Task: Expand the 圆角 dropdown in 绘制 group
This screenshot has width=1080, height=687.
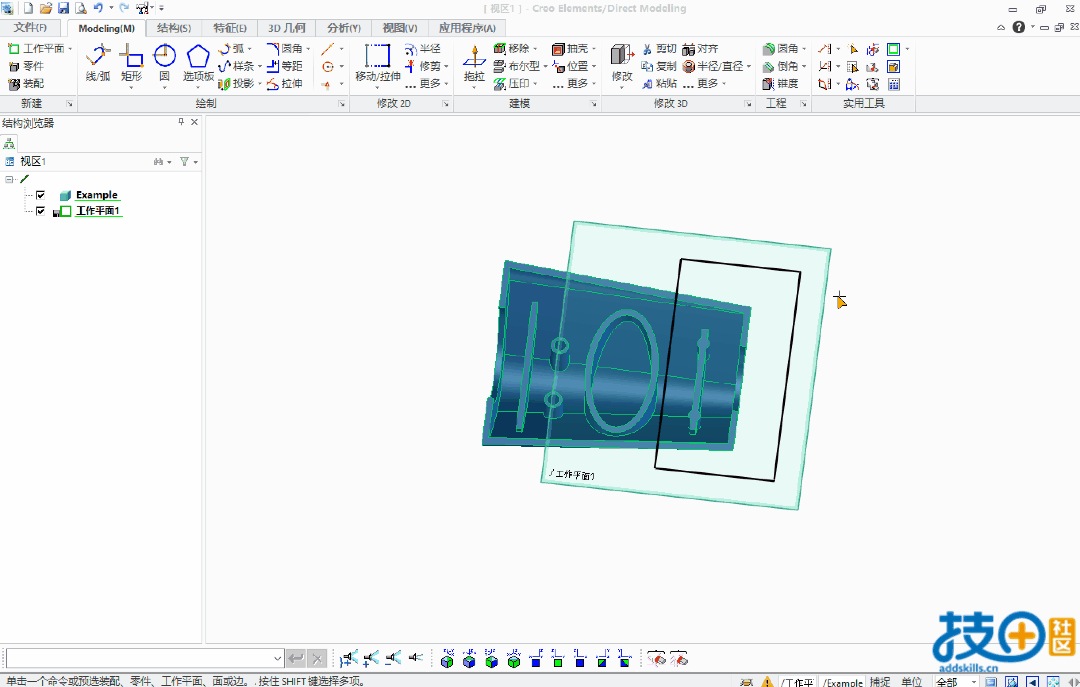Action: point(308,49)
